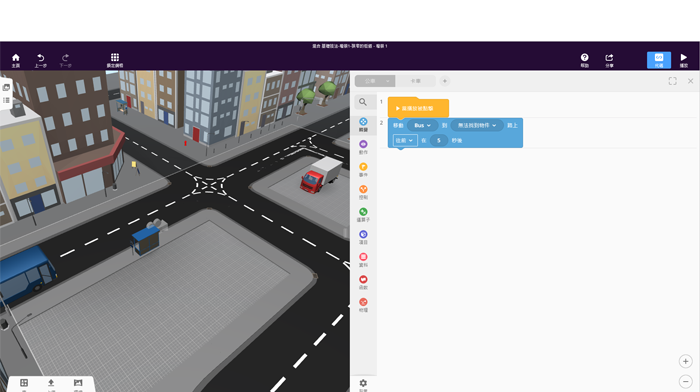Open the scenes list icon

coord(6,88)
